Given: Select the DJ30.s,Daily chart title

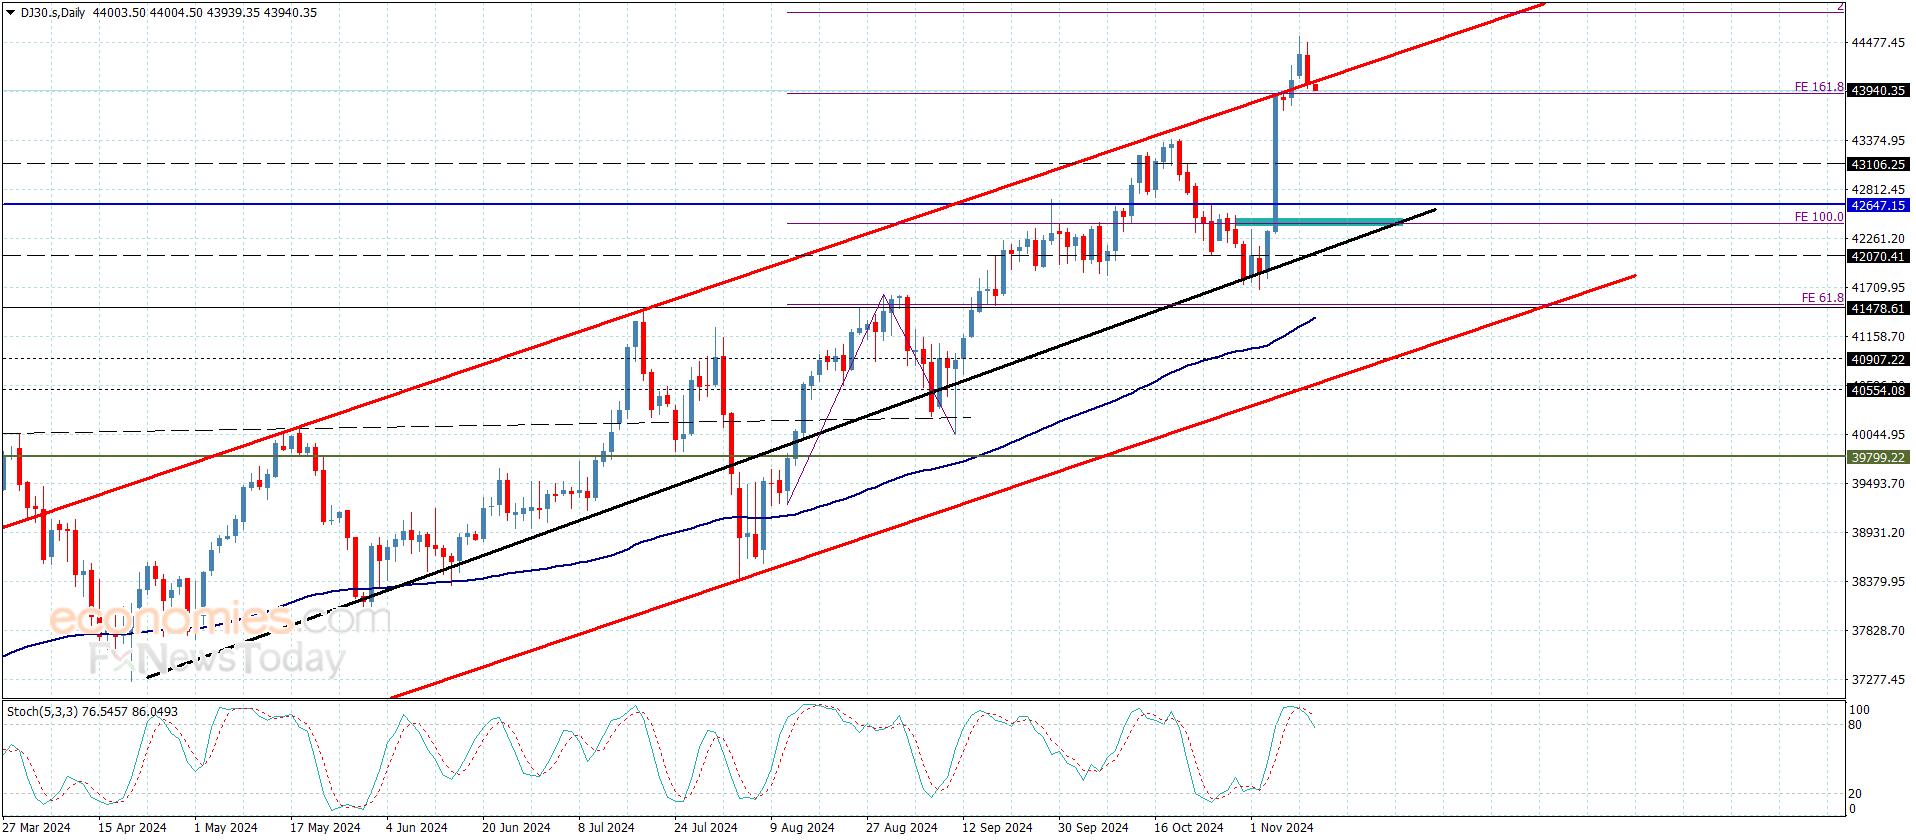Looking at the screenshot, I should pos(53,13).
